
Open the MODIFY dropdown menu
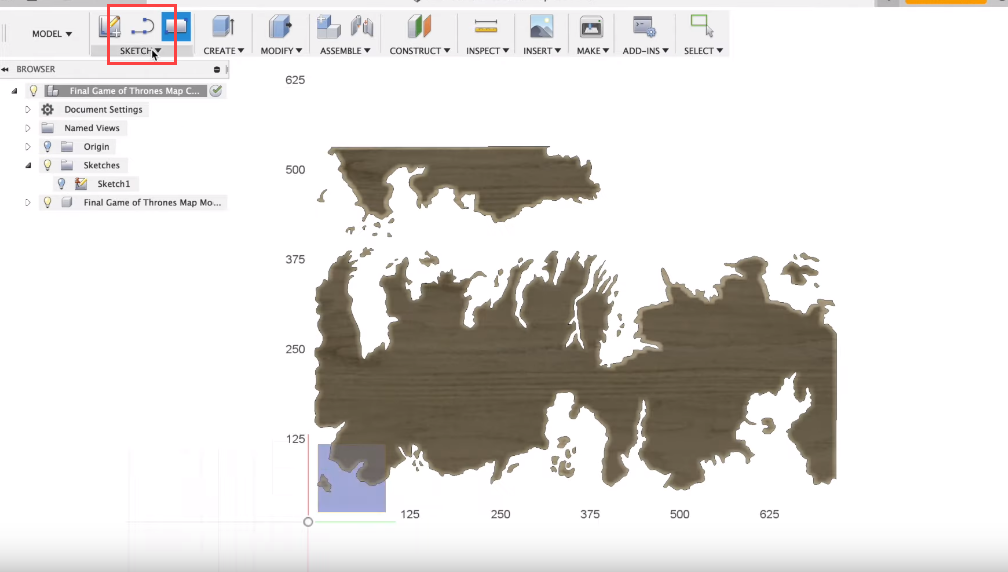coord(281,50)
